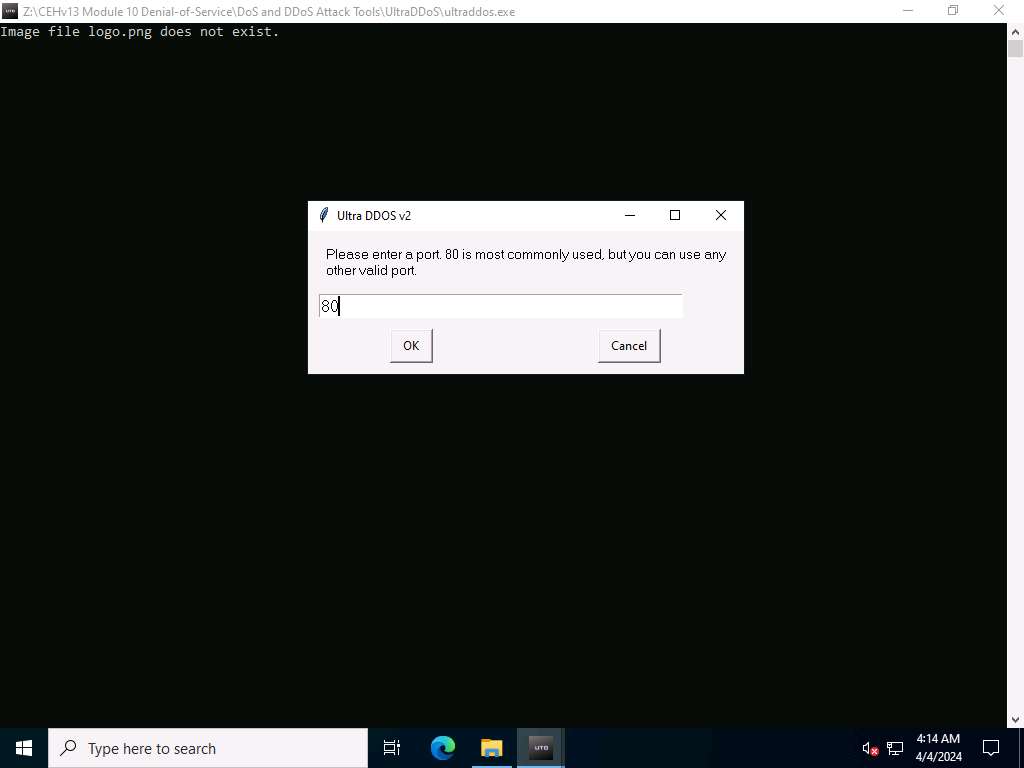The image size is (1024, 768).
Task: Click the console scrollbar down arrow
Action: point(1015,719)
